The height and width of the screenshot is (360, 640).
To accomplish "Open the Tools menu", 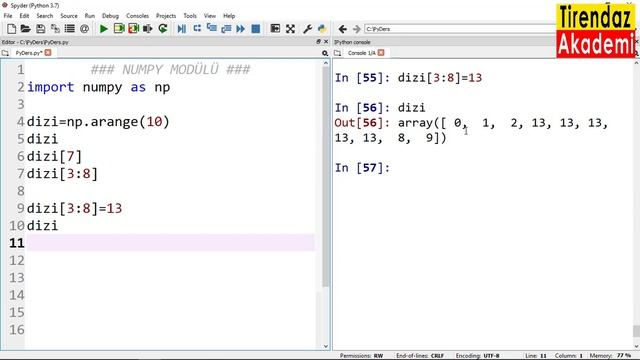I will click(190, 16).
